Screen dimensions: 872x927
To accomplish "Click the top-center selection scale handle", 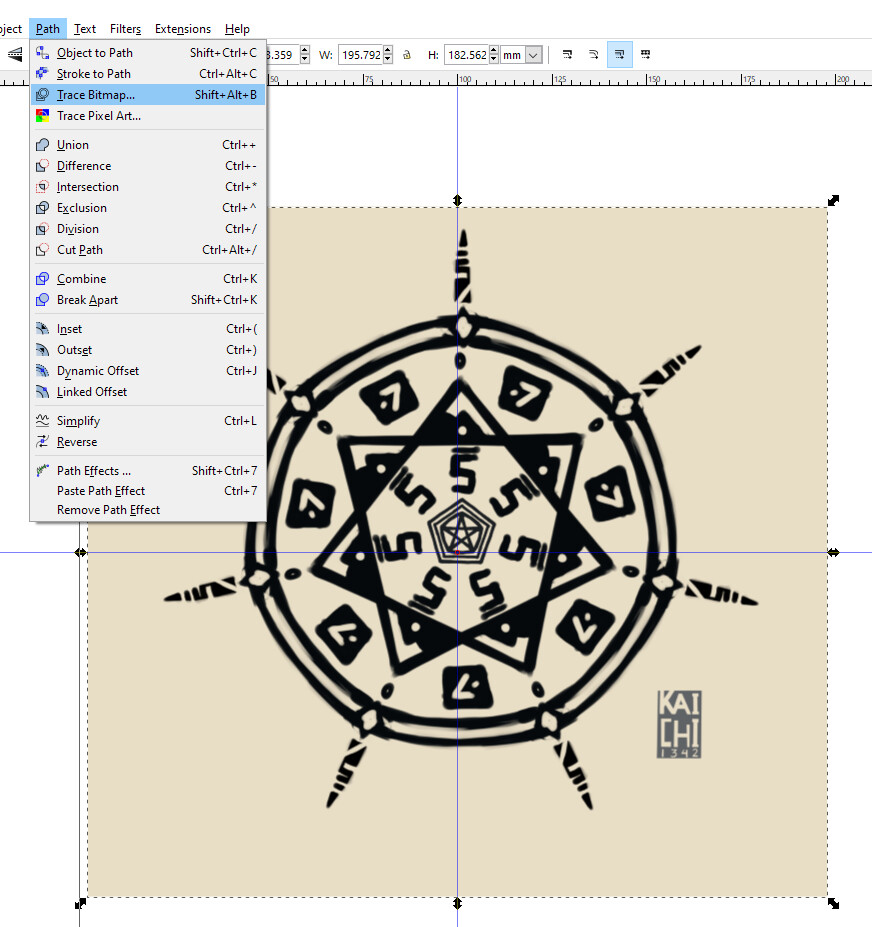I will (x=458, y=201).
